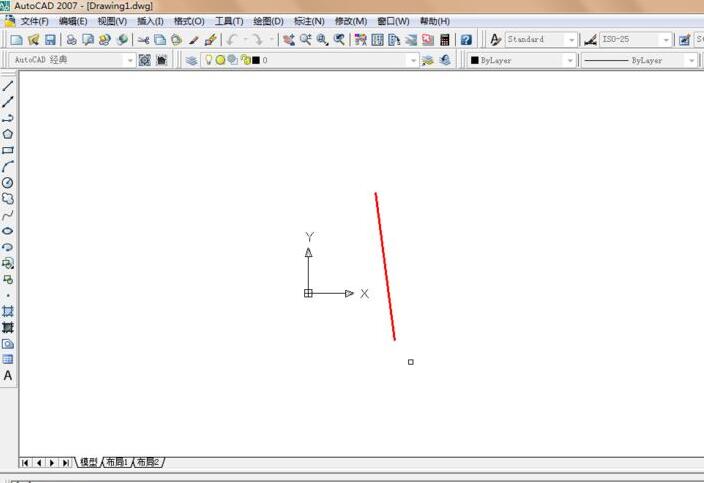
Task: Click the Help question mark icon
Action: (x=466, y=40)
